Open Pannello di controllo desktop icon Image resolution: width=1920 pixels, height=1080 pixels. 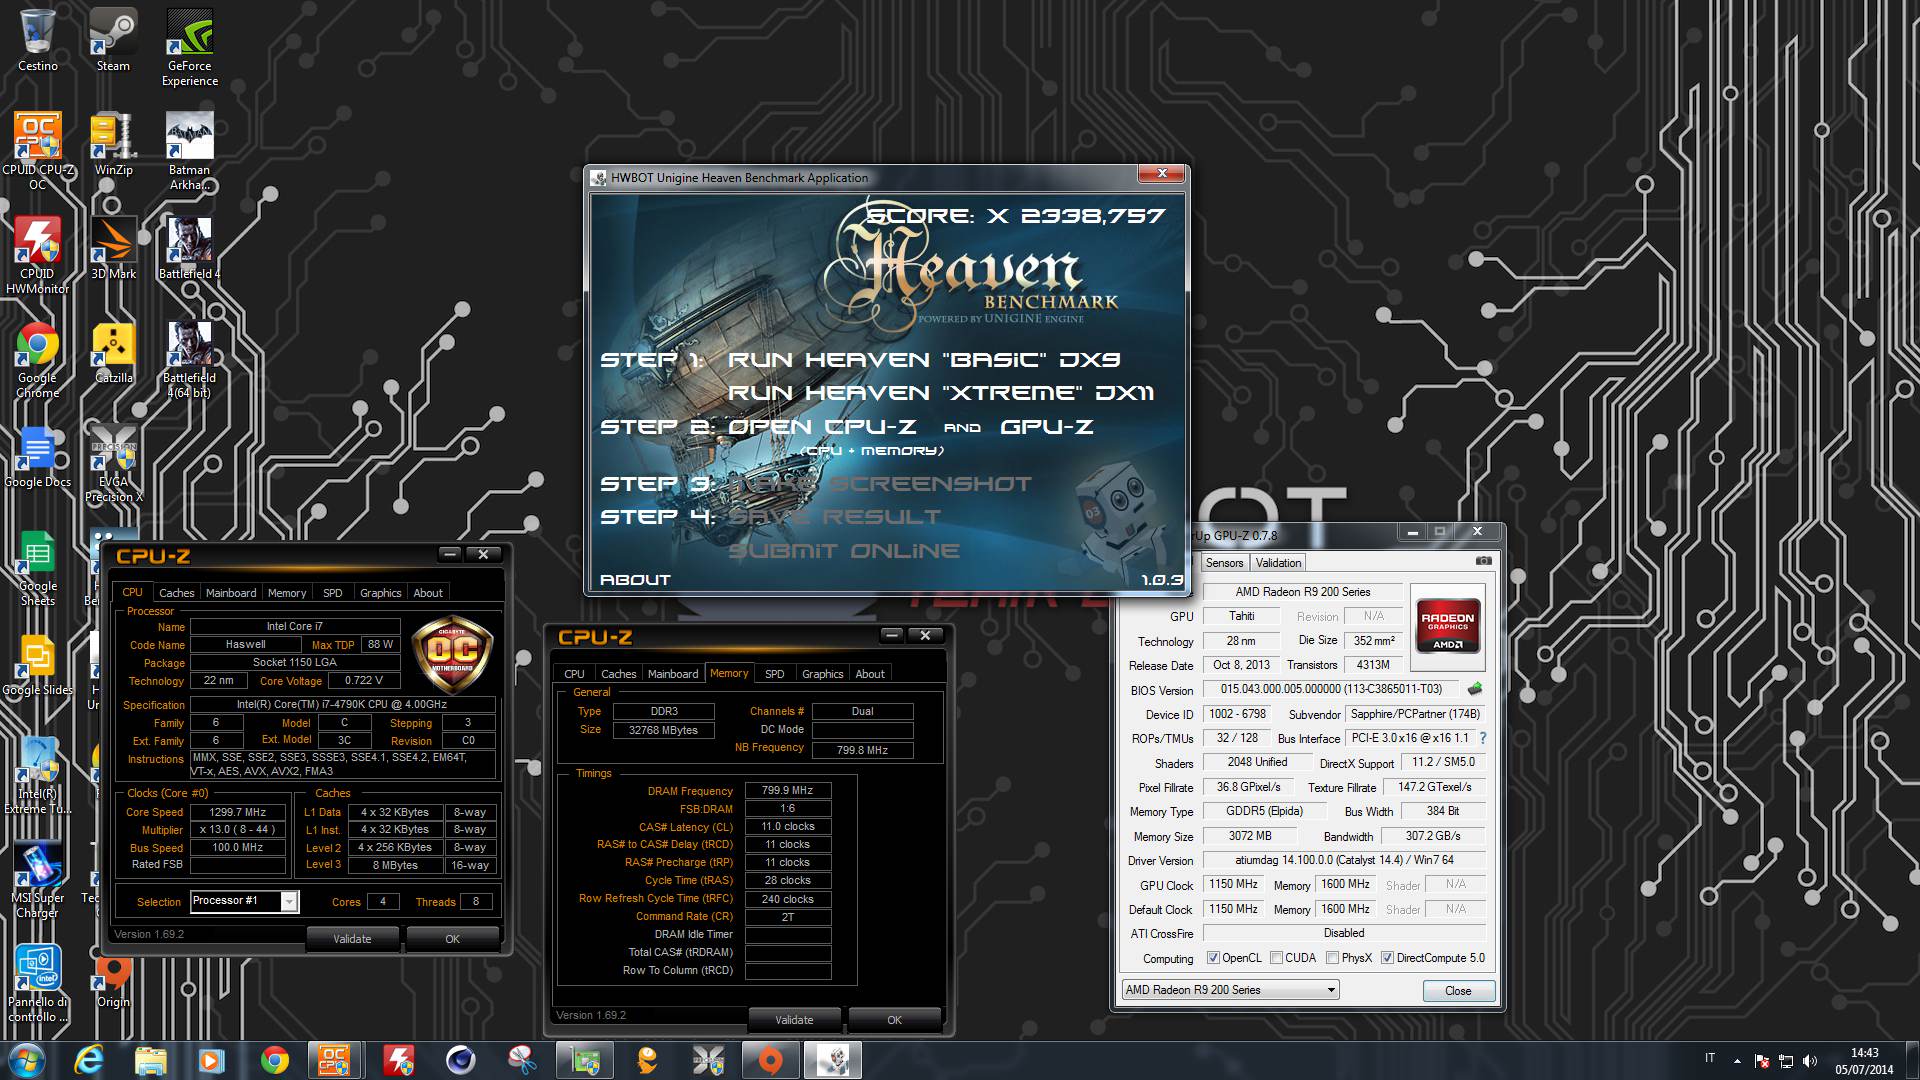coord(38,984)
